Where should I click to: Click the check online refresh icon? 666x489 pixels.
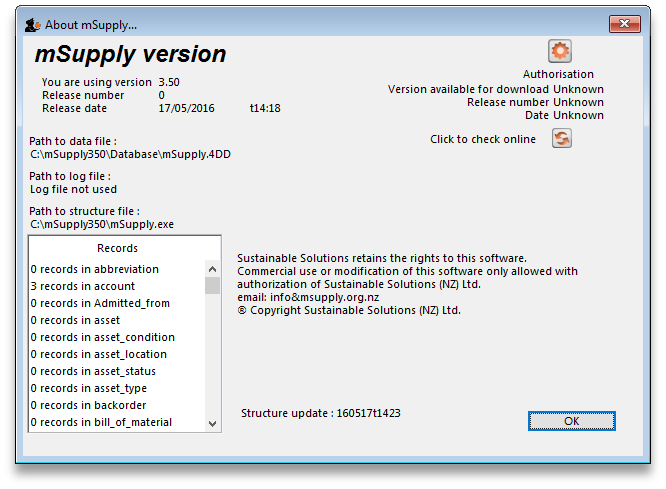562,139
